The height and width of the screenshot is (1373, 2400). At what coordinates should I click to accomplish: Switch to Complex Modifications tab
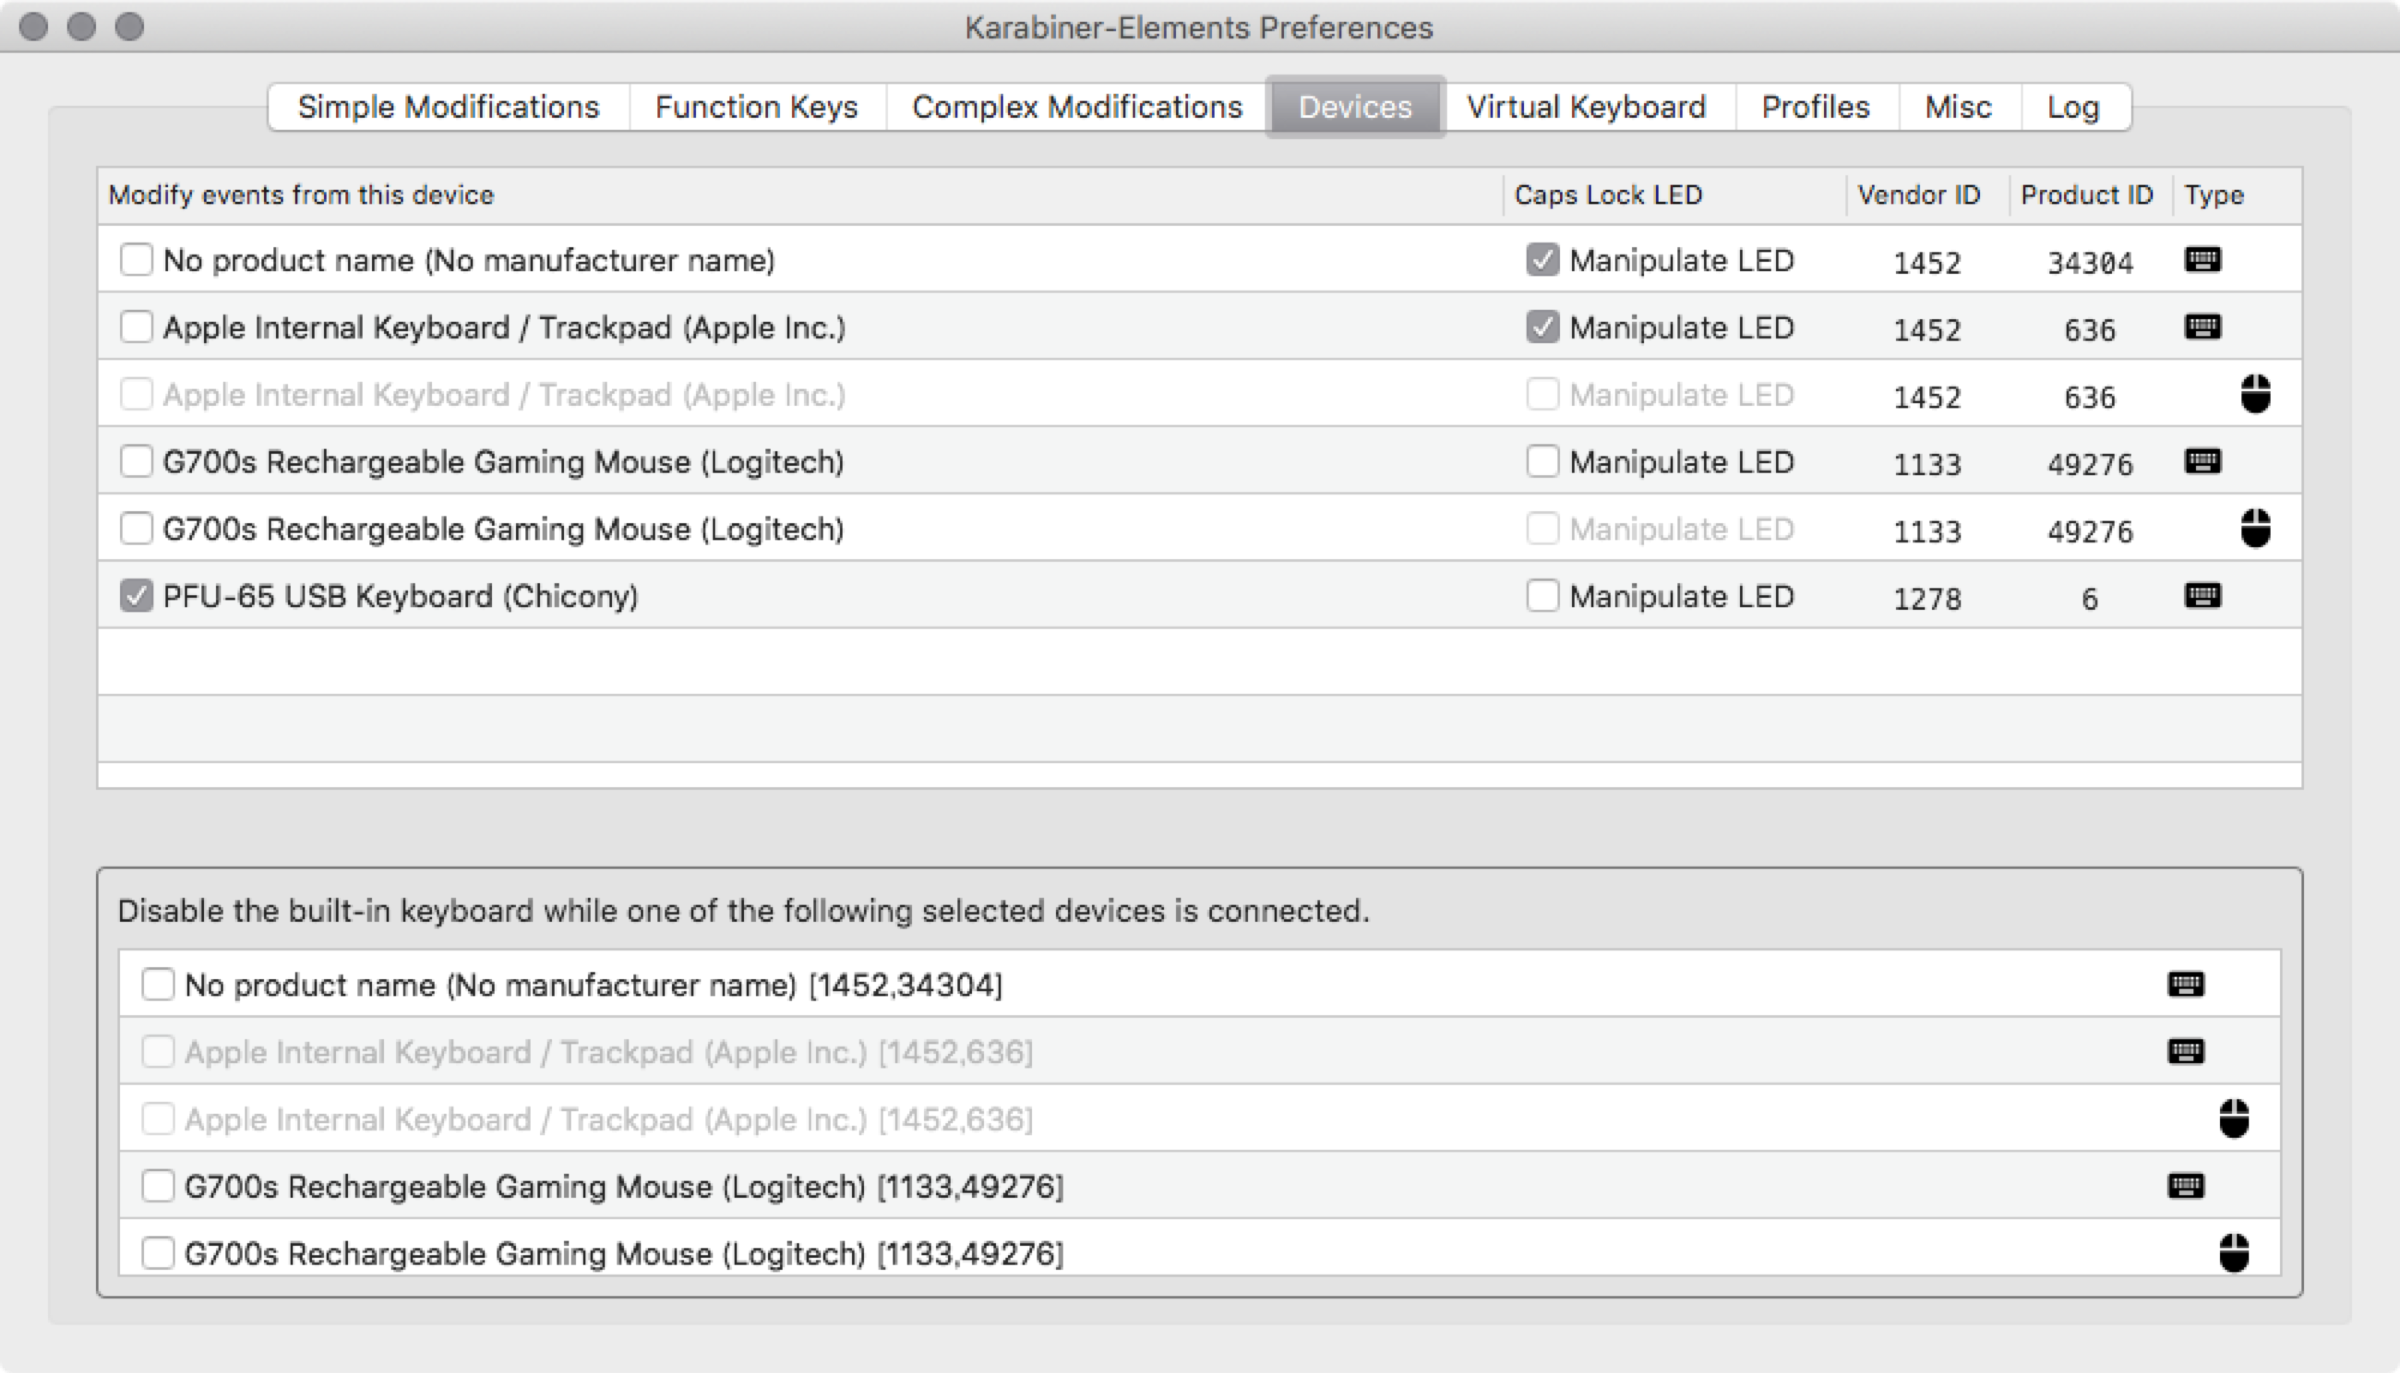point(1076,107)
